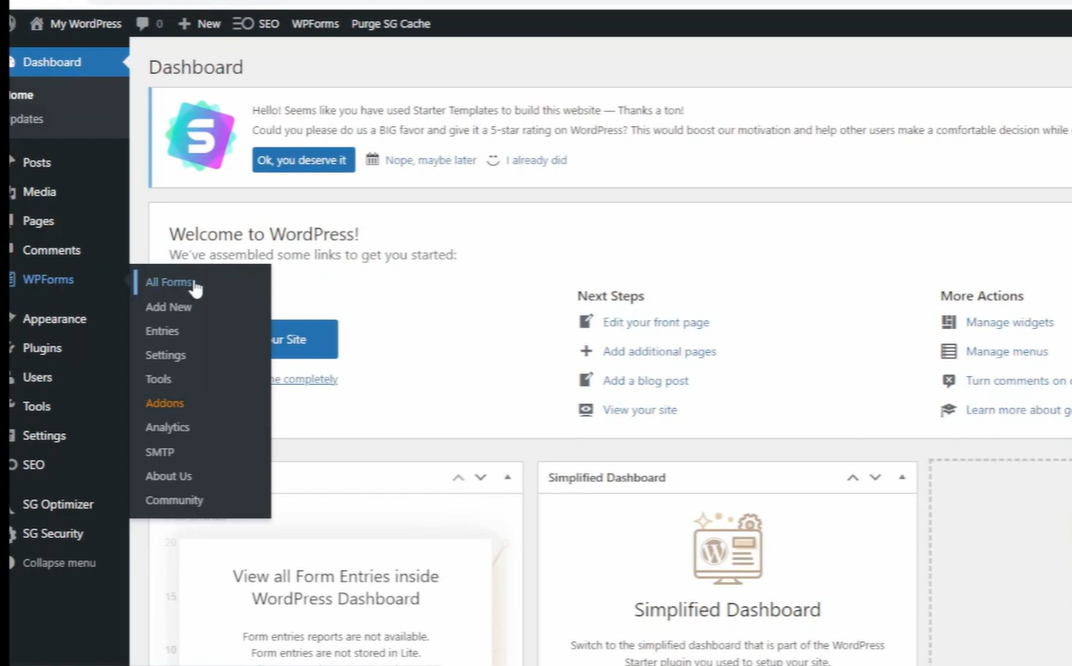Click the WPForms sidebar icon
Image resolution: width=1072 pixels, height=666 pixels.
pos(12,279)
